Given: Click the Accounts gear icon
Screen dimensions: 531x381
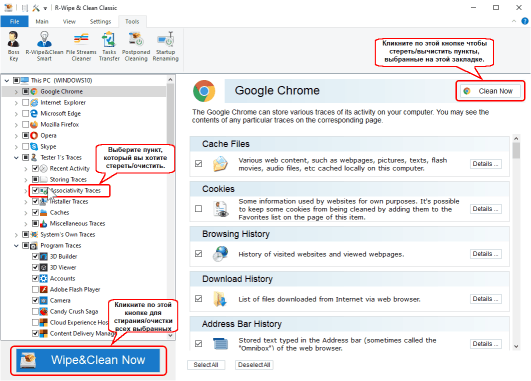Looking at the screenshot, I should [x=43, y=278].
